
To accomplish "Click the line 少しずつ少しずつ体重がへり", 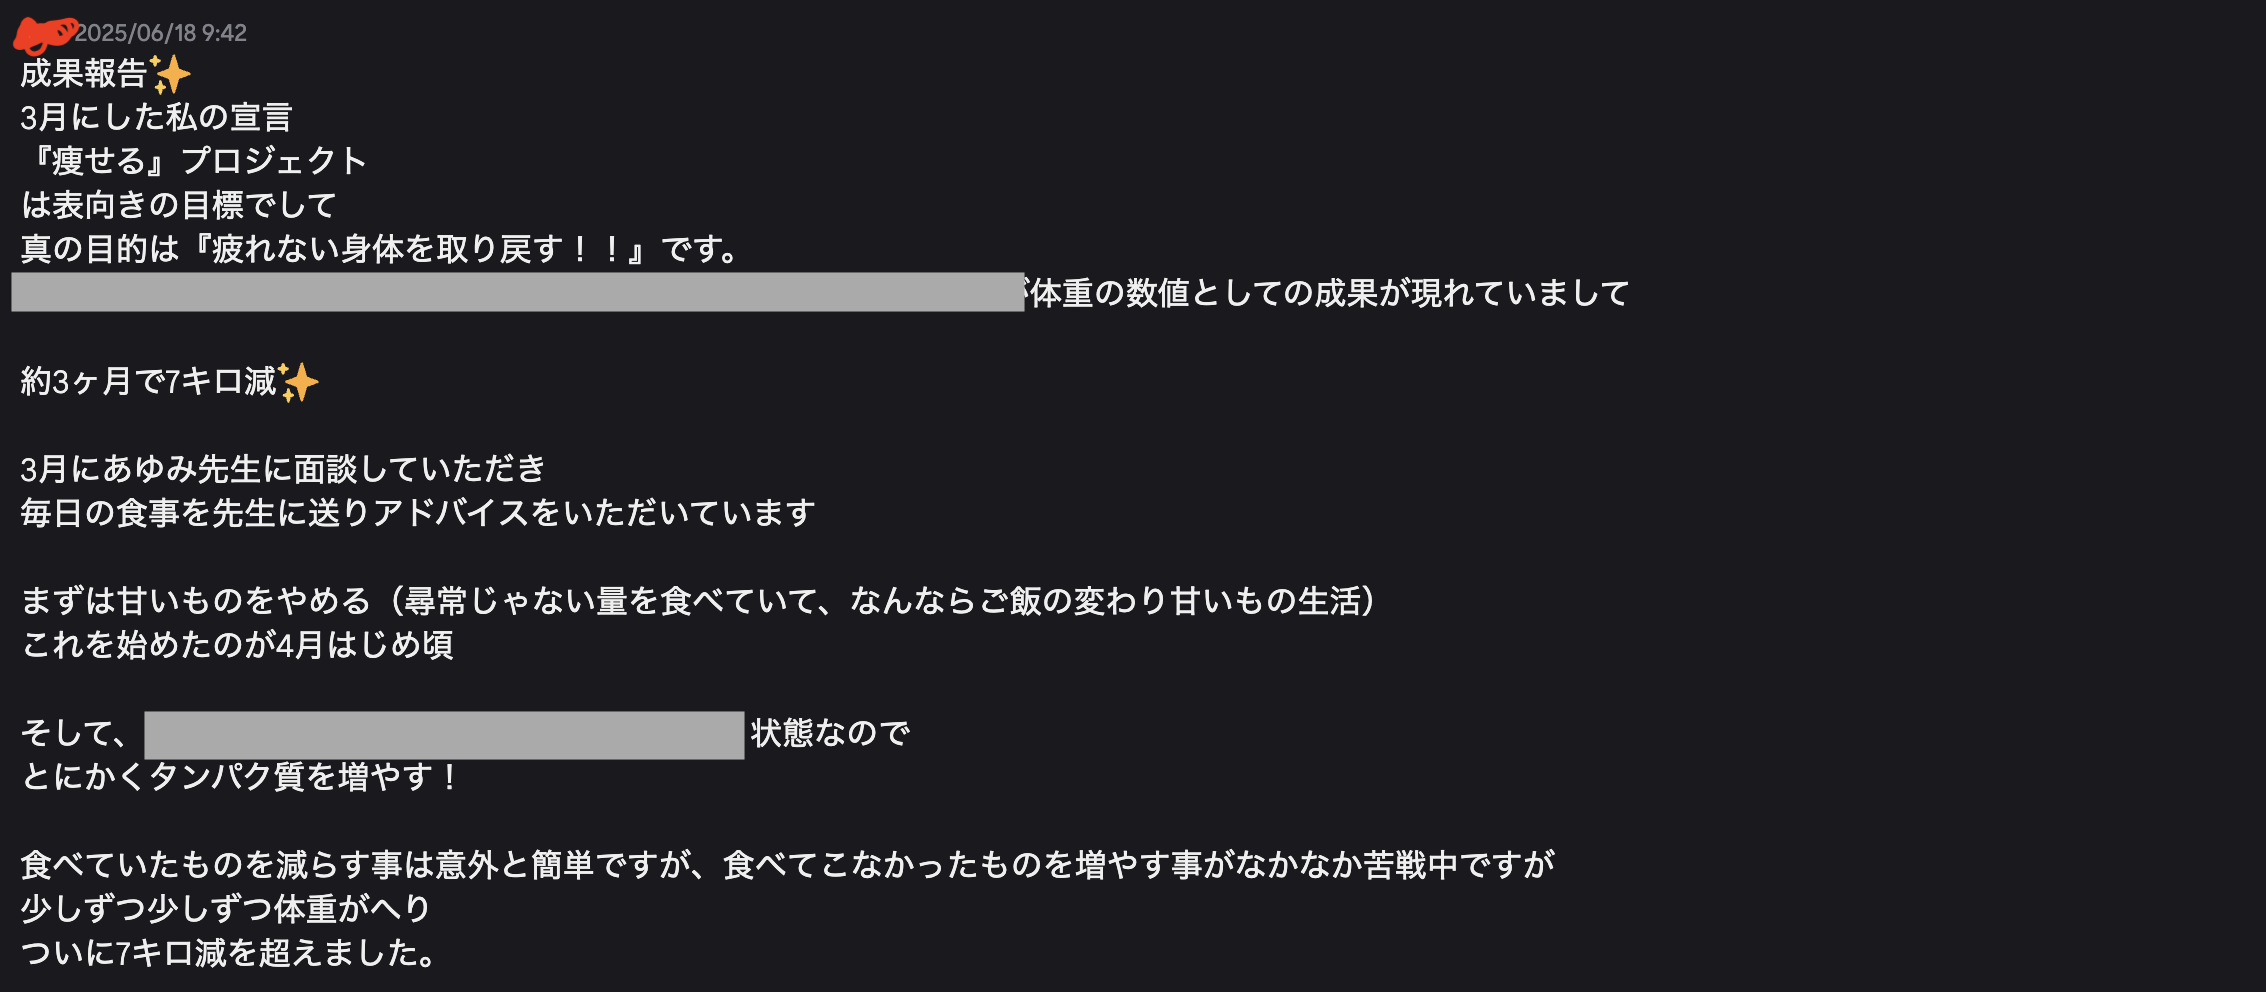I will click(x=226, y=909).
